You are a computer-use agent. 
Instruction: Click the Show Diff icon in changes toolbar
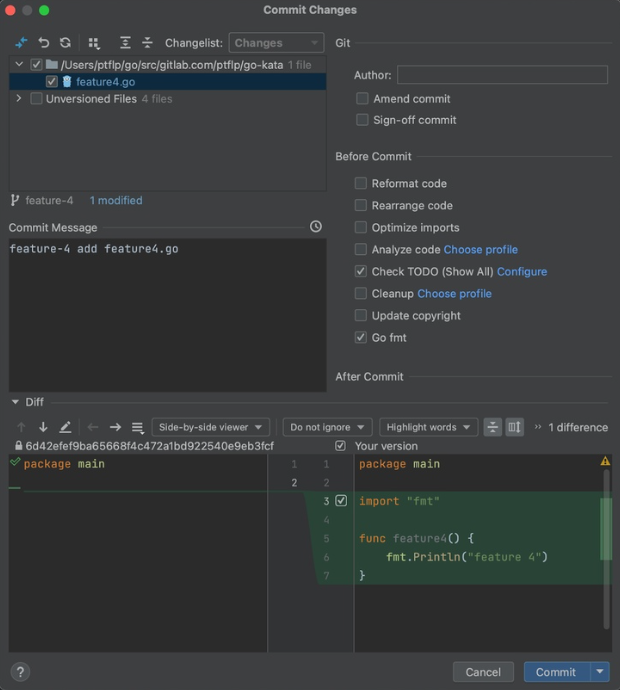point(21,43)
